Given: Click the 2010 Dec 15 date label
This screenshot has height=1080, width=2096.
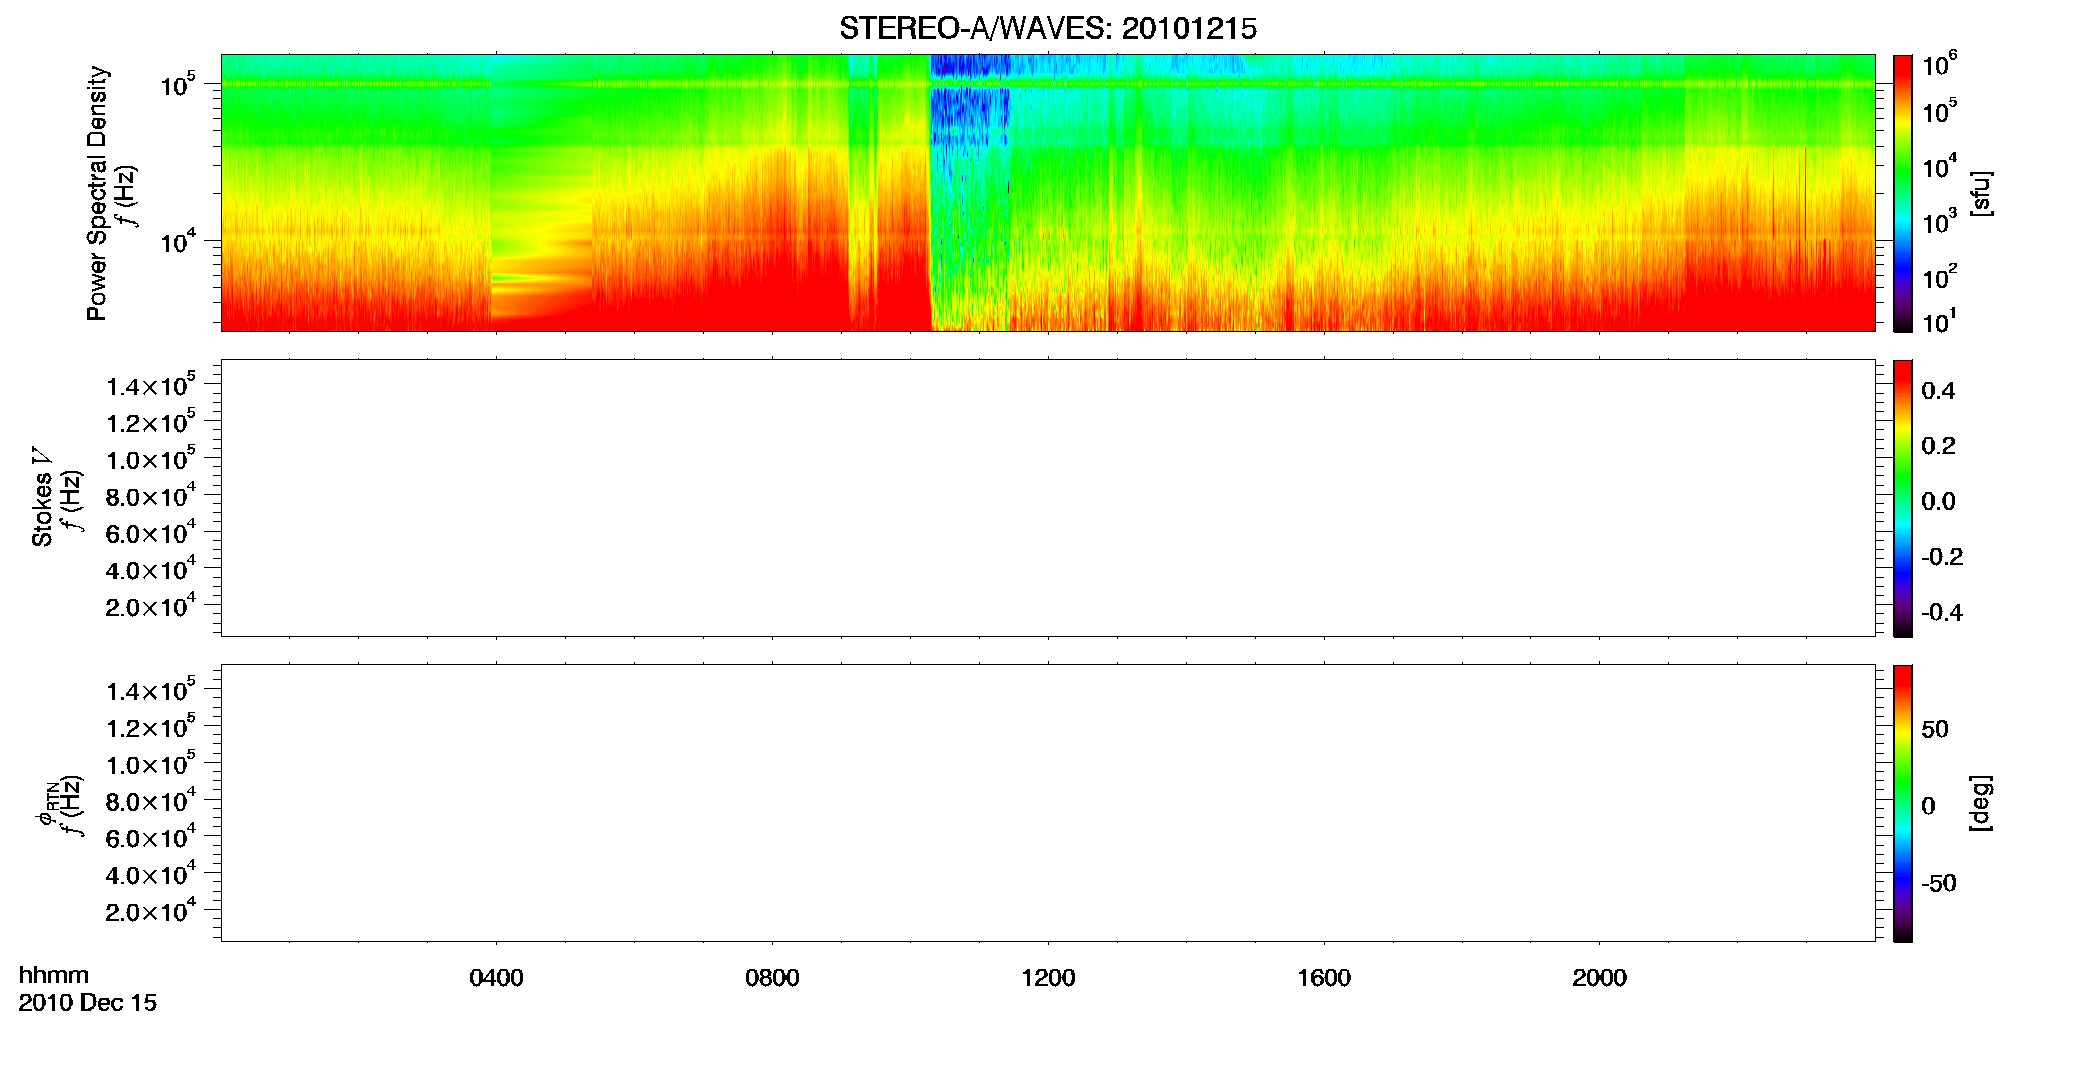Looking at the screenshot, I should click(x=88, y=1003).
